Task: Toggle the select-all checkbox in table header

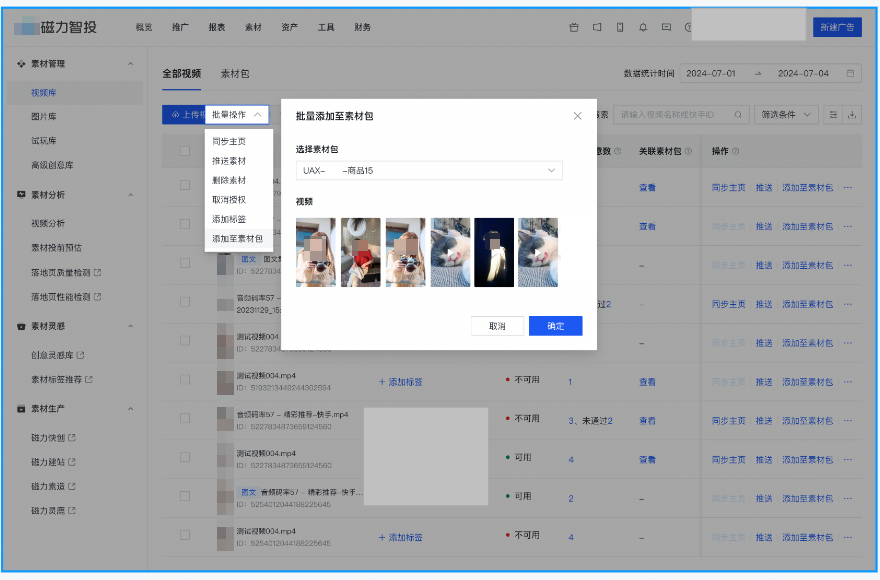Action: (185, 152)
